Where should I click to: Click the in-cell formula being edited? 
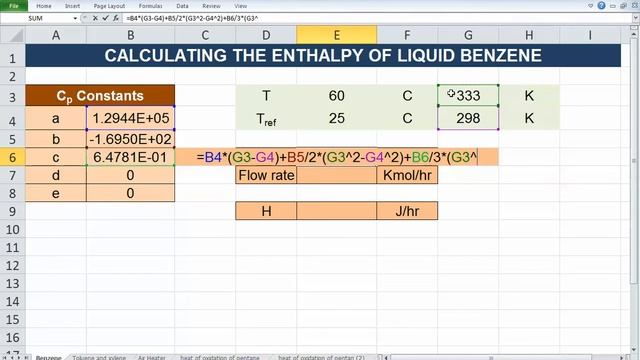click(337, 157)
